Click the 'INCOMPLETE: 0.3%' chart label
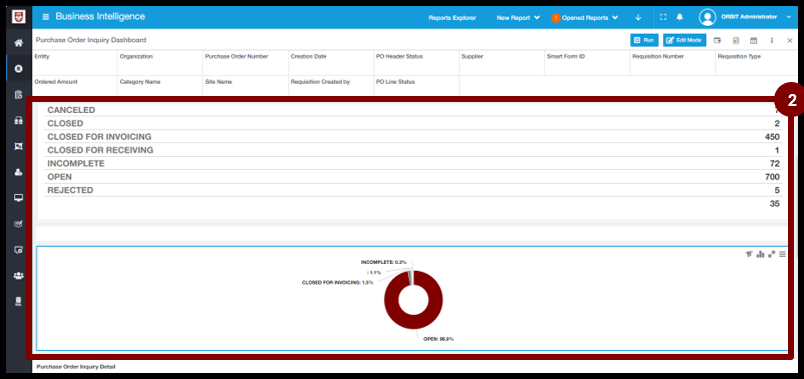The height and width of the screenshot is (379, 804). pos(384,262)
